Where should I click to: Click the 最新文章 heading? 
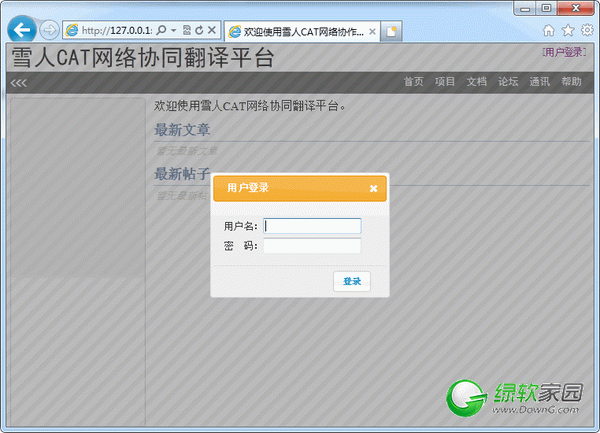point(182,130)
